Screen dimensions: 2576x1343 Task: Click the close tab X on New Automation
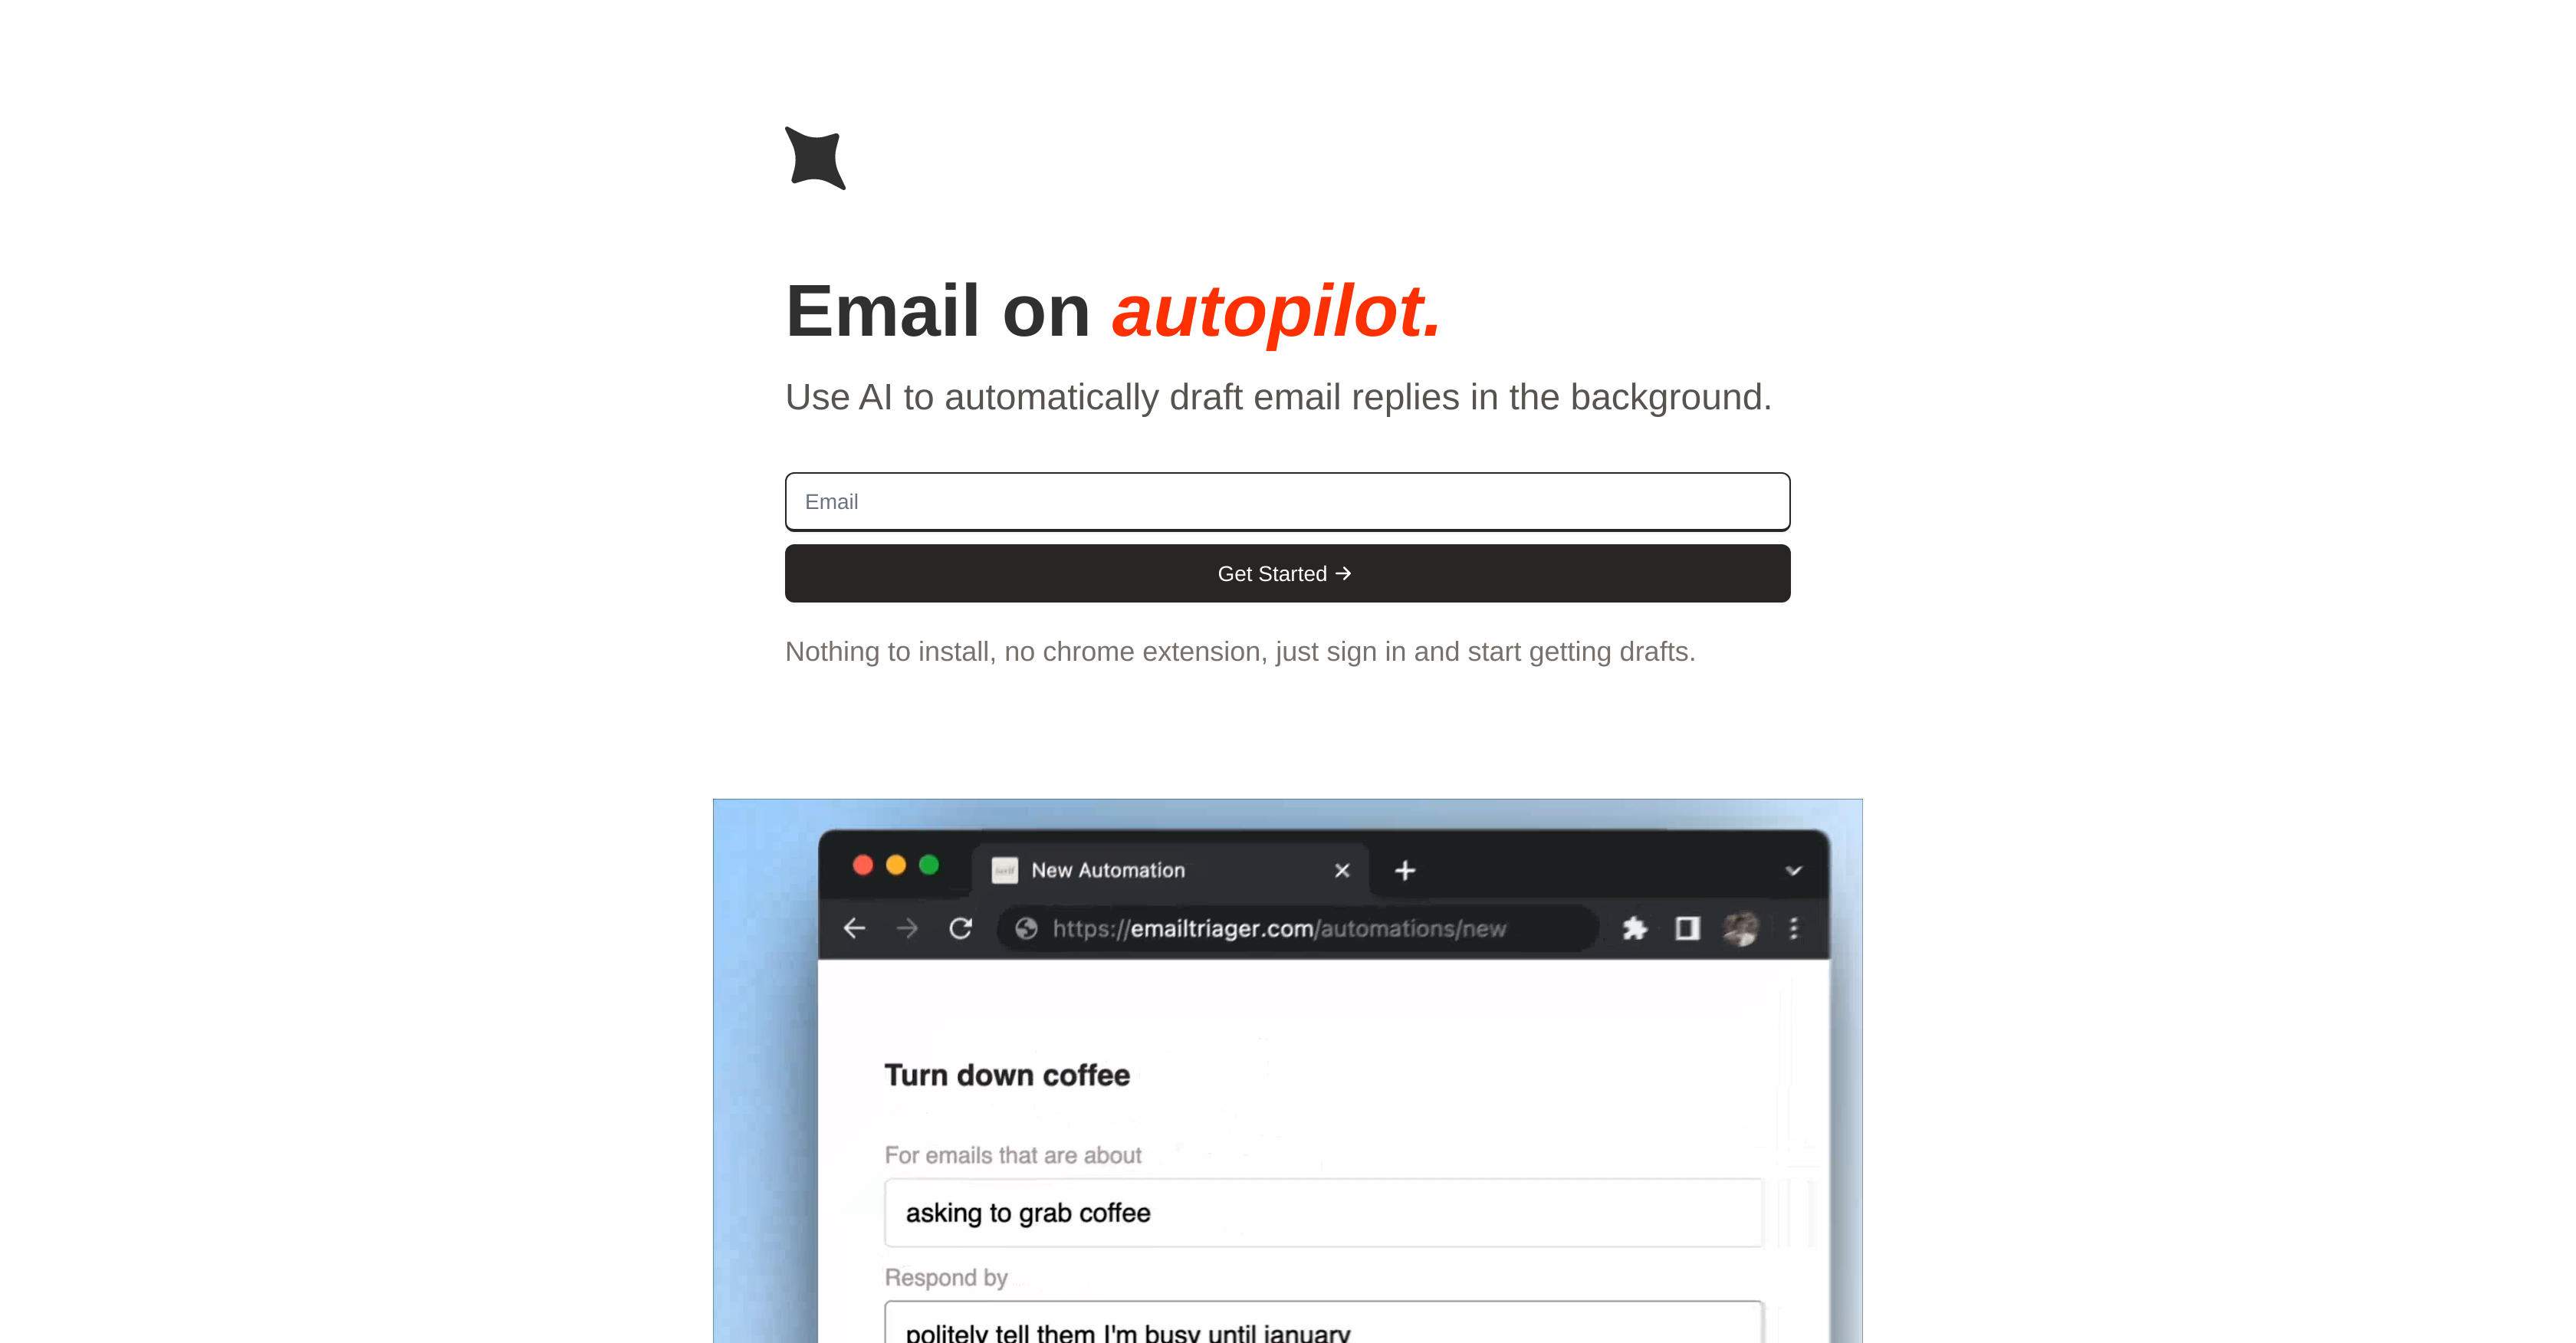click(1342, 871)
